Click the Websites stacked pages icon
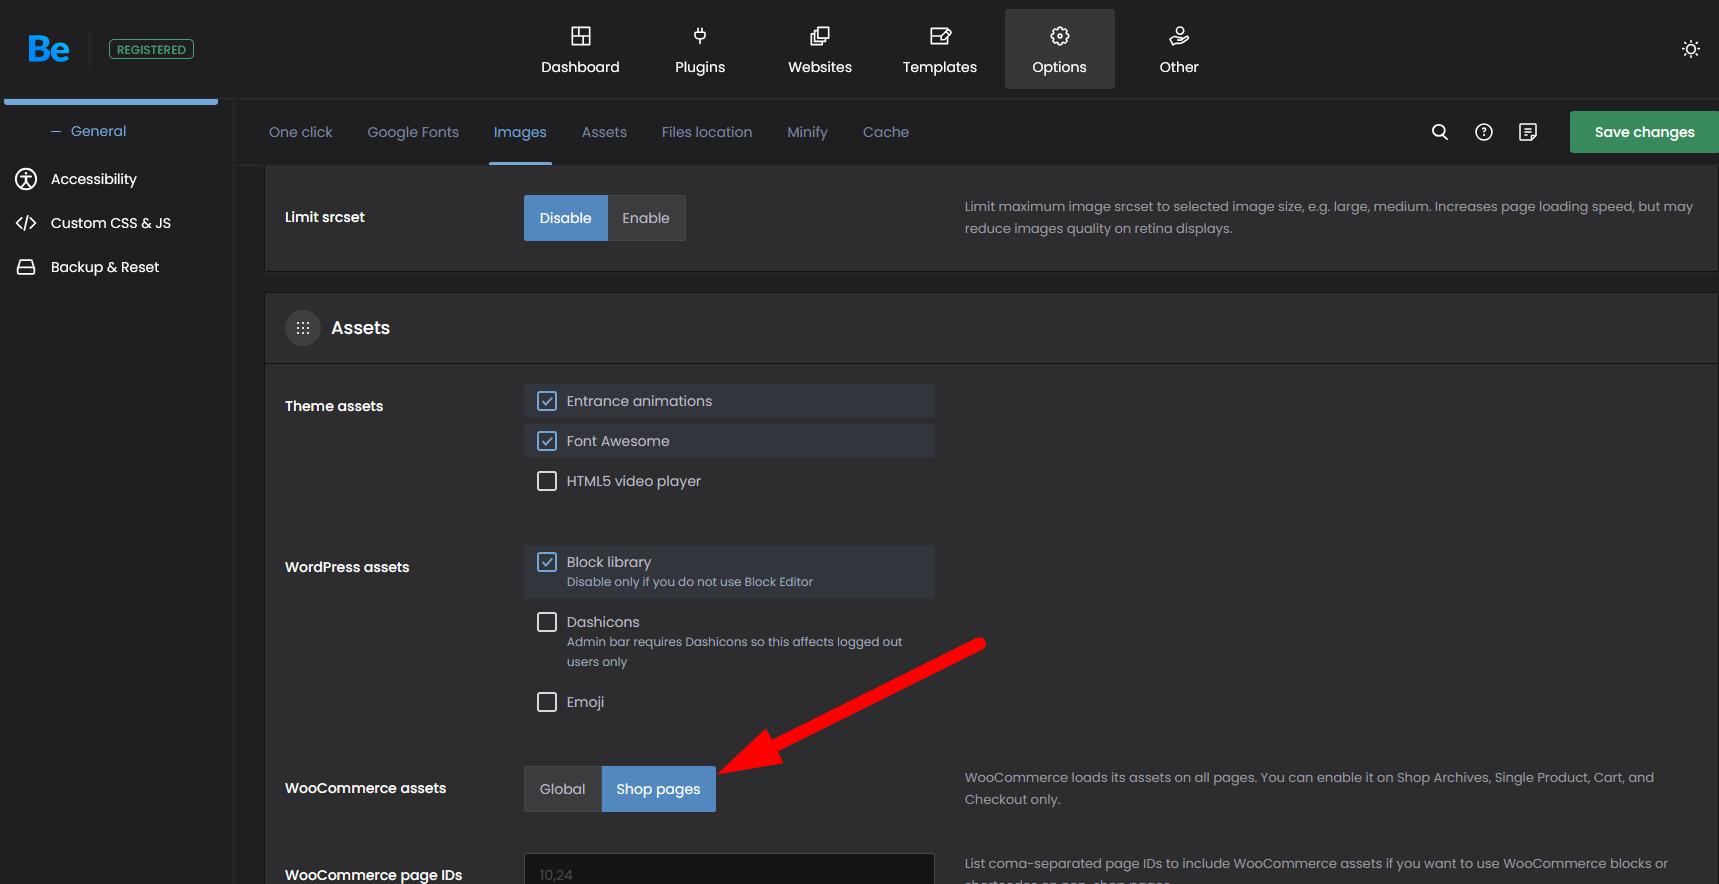 point(820,36)
